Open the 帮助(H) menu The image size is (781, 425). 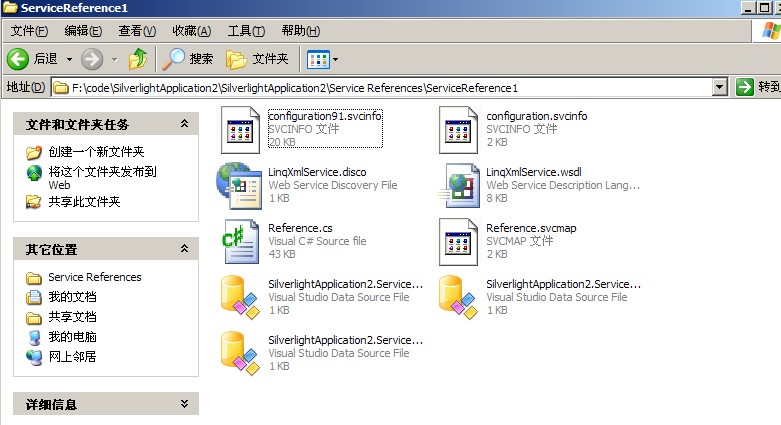(300, 31)
